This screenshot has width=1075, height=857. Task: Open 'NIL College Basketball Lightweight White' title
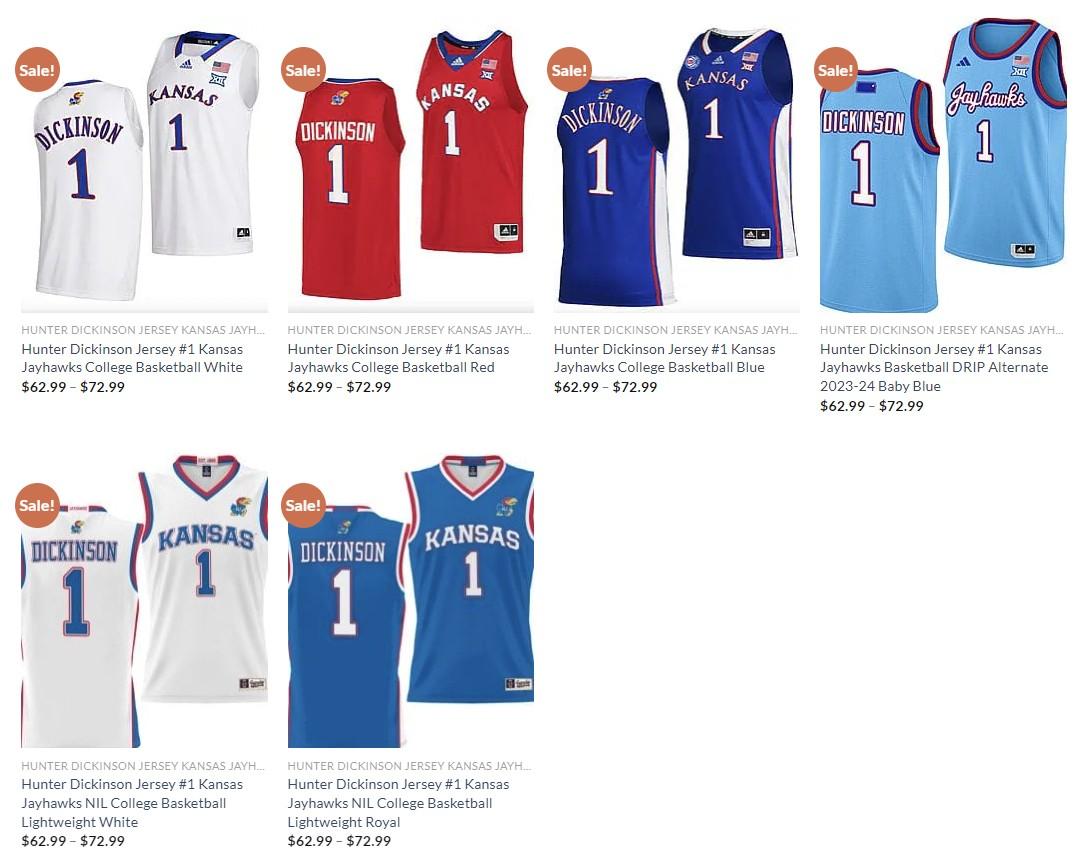132,803
